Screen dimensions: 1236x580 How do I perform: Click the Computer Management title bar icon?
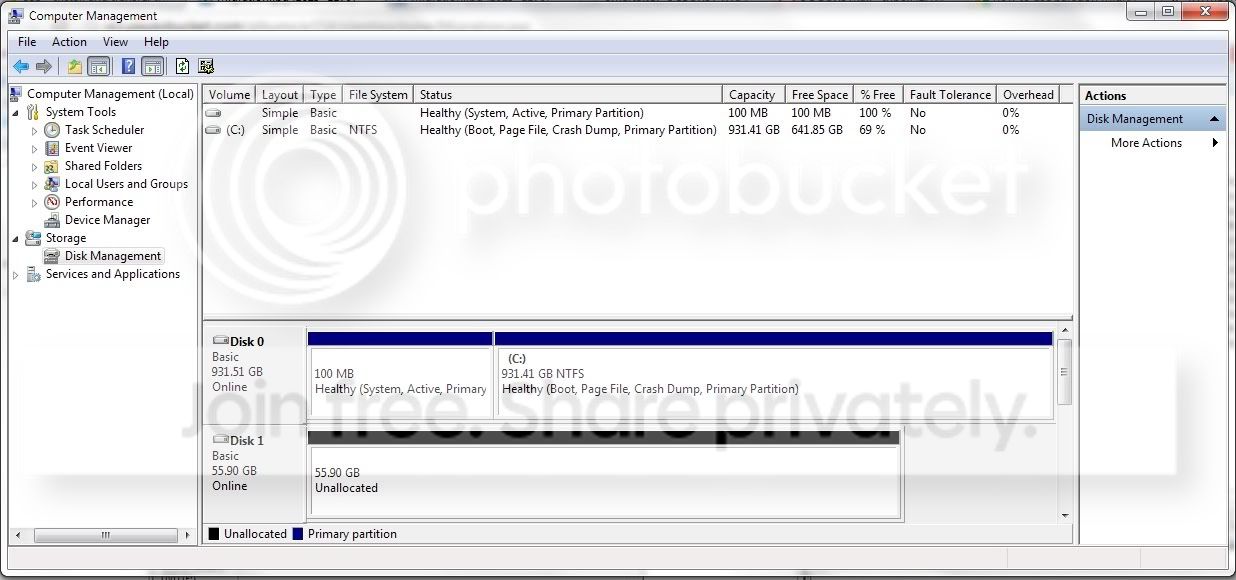point(17,16)
